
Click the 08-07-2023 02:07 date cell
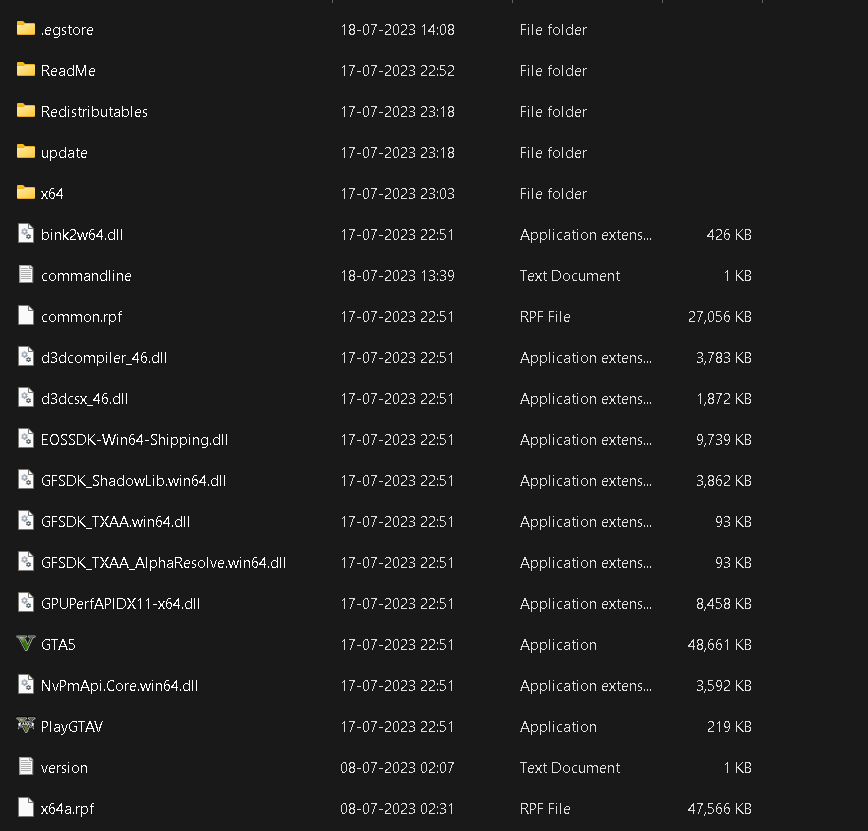pyautogui.click(x=397, y=768)
